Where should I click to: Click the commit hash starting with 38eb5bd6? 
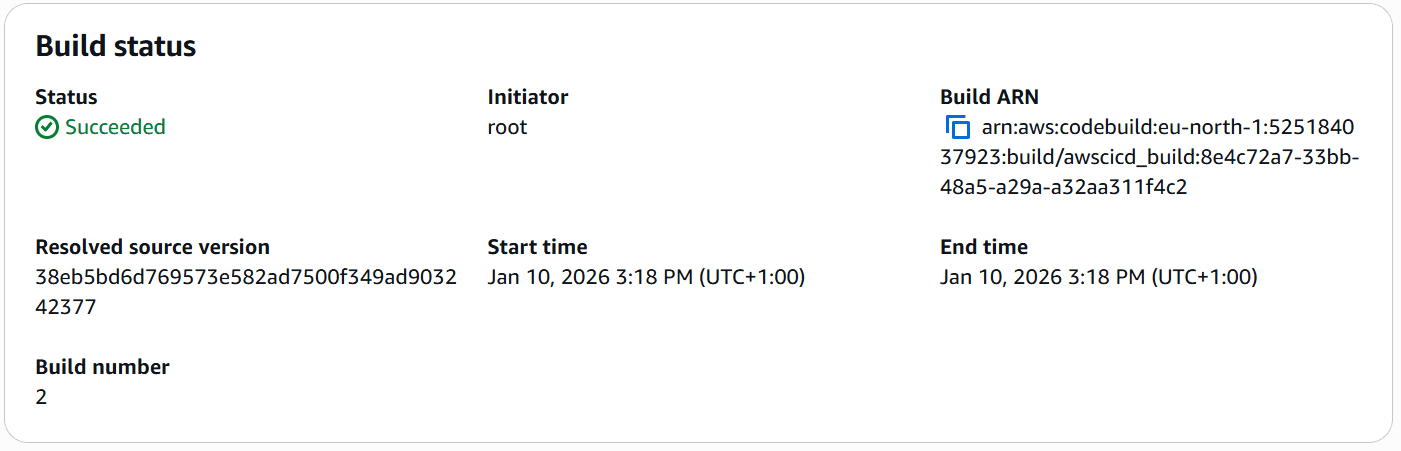[245, 277]
